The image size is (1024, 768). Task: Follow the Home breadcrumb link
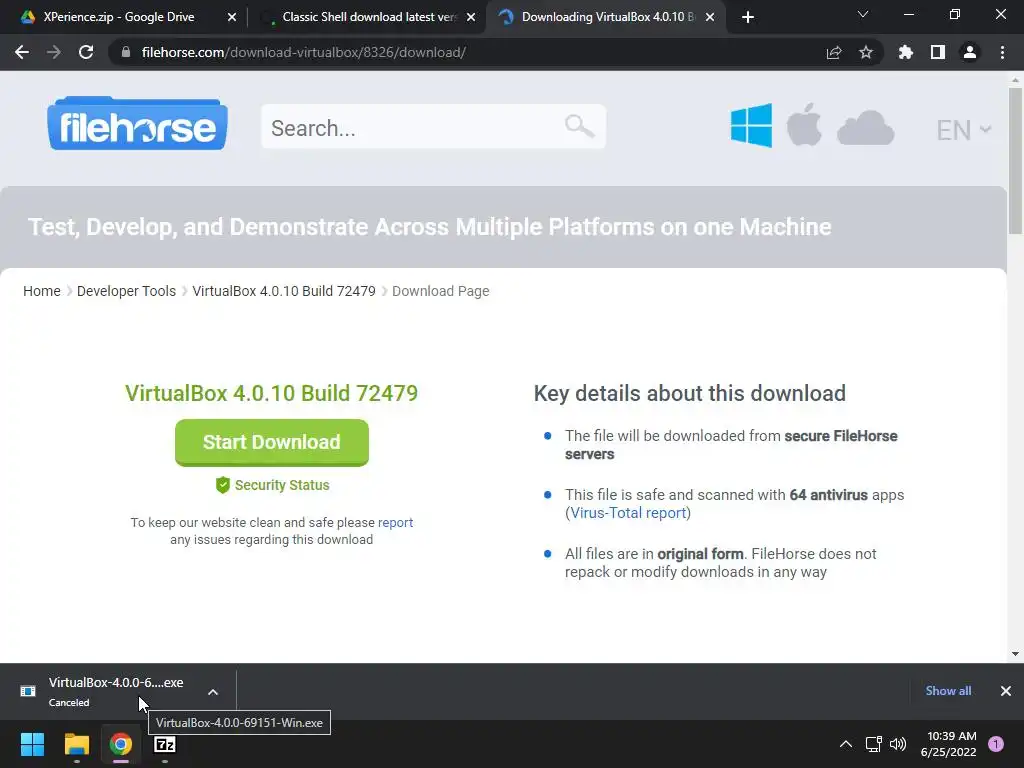coord(42,291)
